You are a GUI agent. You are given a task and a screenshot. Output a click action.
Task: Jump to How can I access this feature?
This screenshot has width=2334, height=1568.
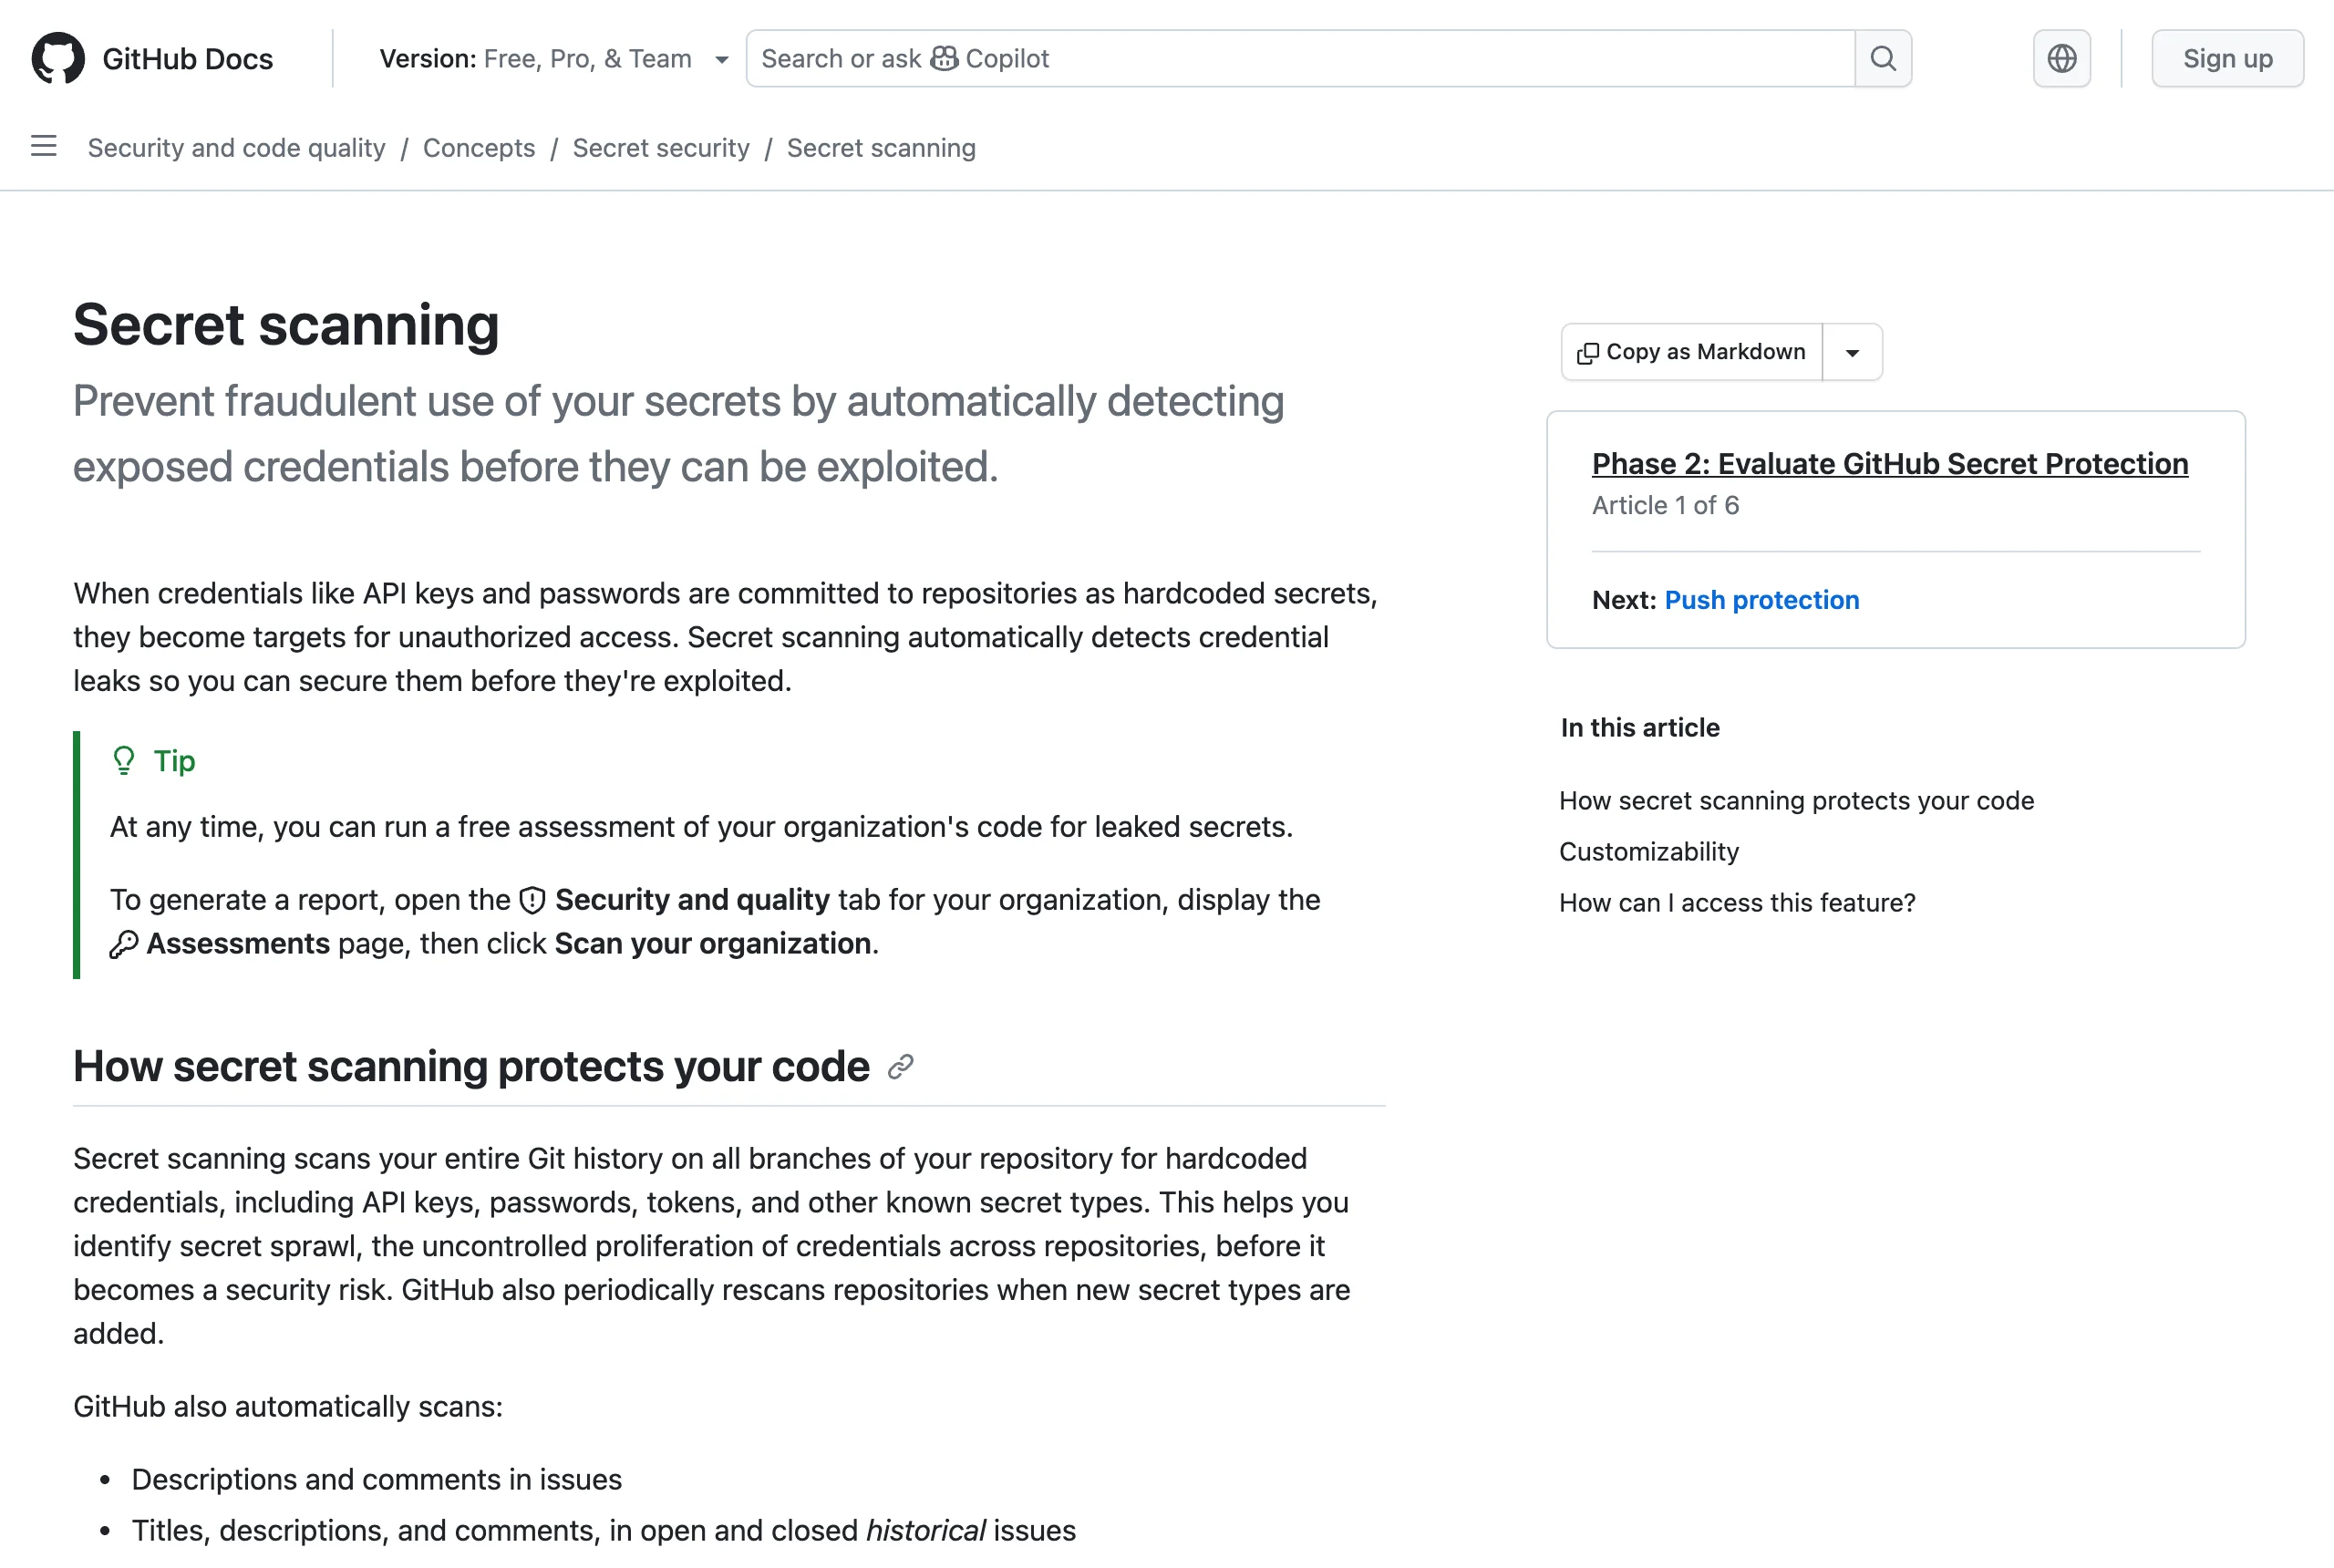point(1737,903)
